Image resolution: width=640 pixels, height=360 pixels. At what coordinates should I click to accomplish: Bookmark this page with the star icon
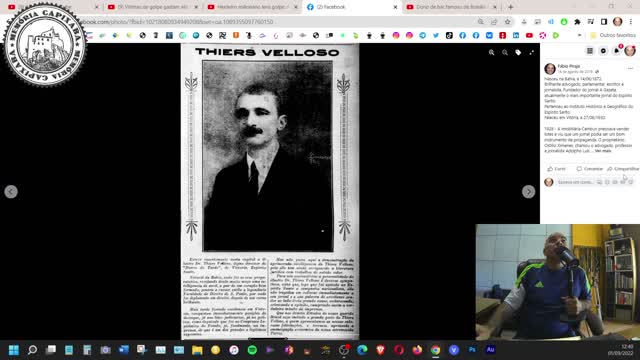pyautogui.click(x=507, y=22)
